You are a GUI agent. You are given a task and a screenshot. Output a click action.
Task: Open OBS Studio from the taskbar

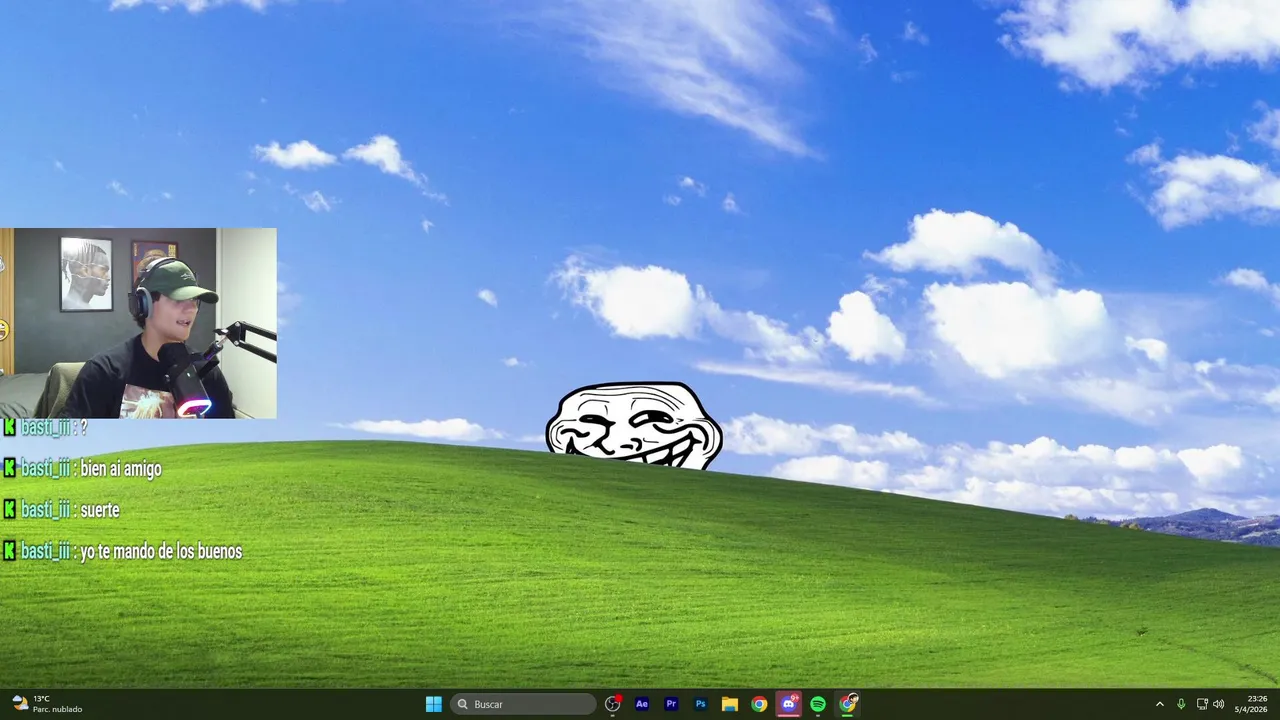tap(613, 704)
